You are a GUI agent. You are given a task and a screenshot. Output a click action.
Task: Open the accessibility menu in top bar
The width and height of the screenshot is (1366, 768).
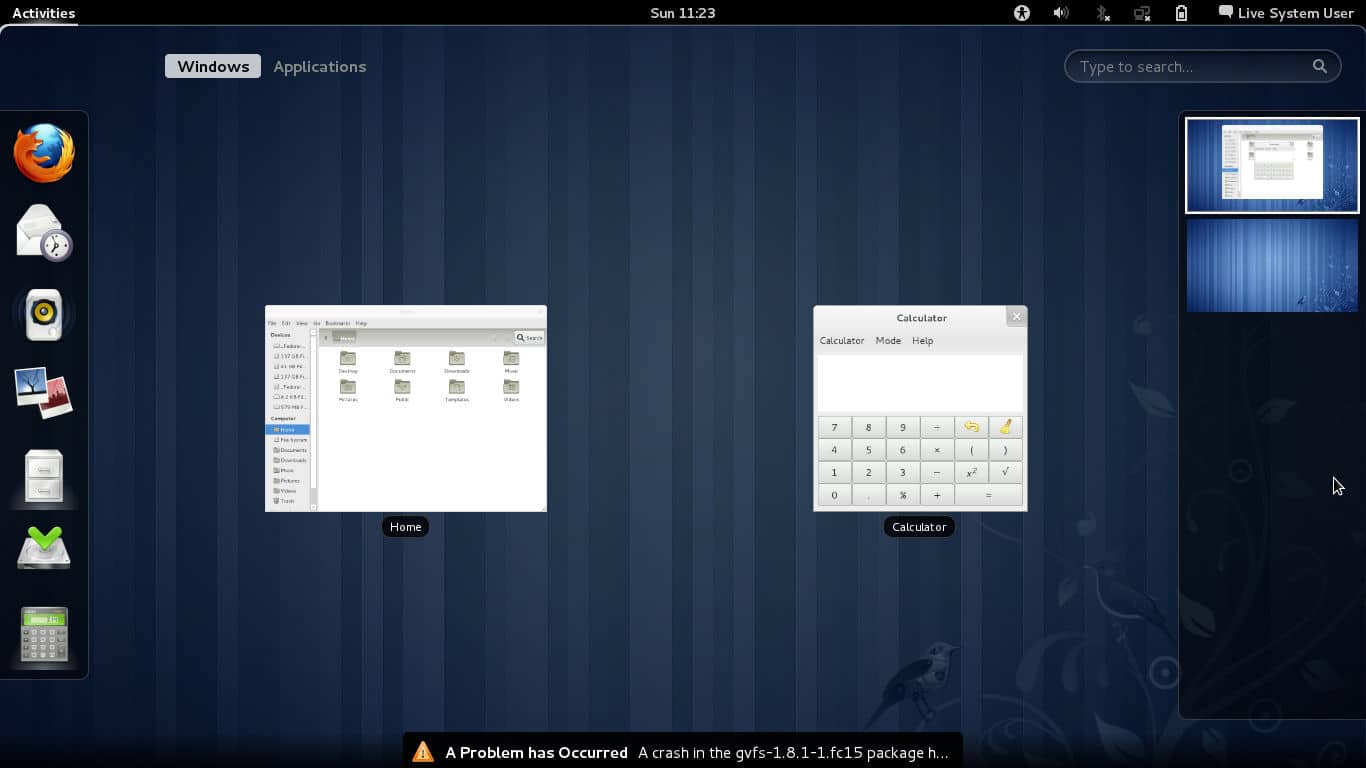click(x=1021, y=13)
